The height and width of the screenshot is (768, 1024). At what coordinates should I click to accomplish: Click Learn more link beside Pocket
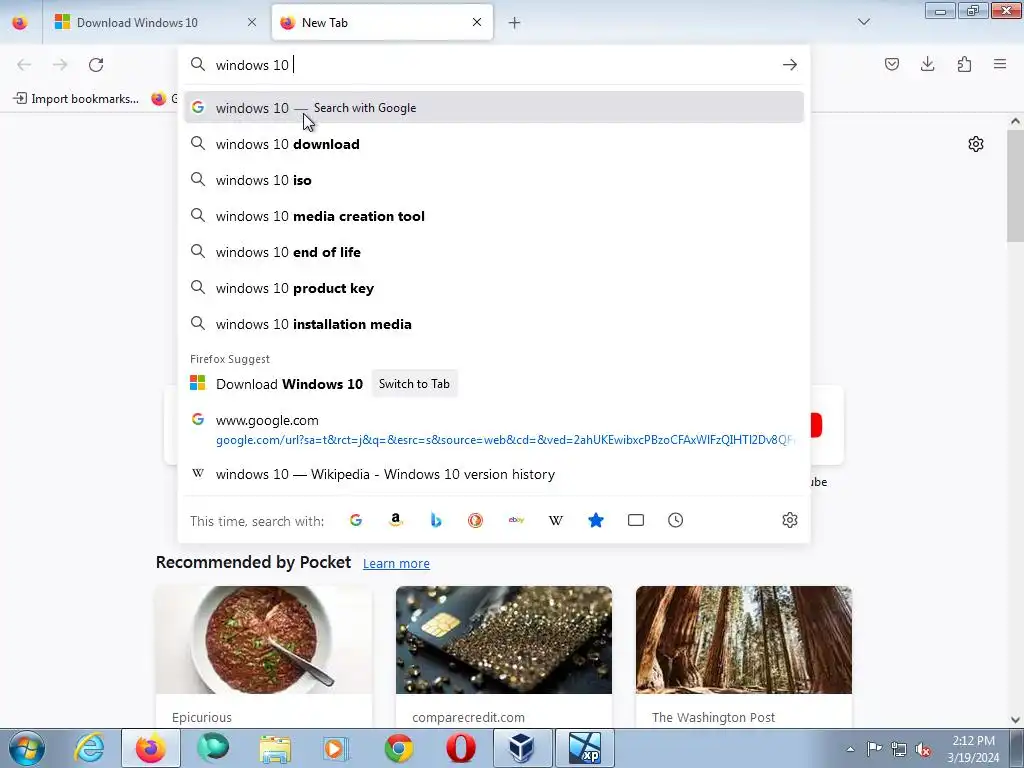[x=396, y=563]
